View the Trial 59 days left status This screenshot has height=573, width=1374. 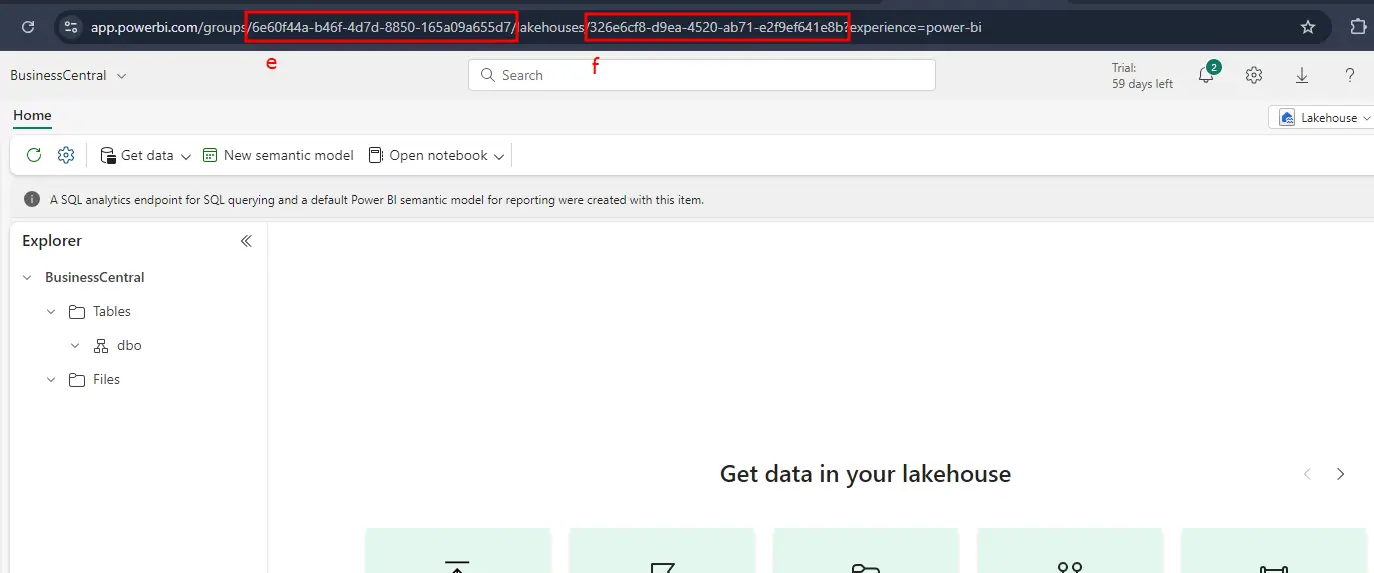click(x=1142, y=76)
